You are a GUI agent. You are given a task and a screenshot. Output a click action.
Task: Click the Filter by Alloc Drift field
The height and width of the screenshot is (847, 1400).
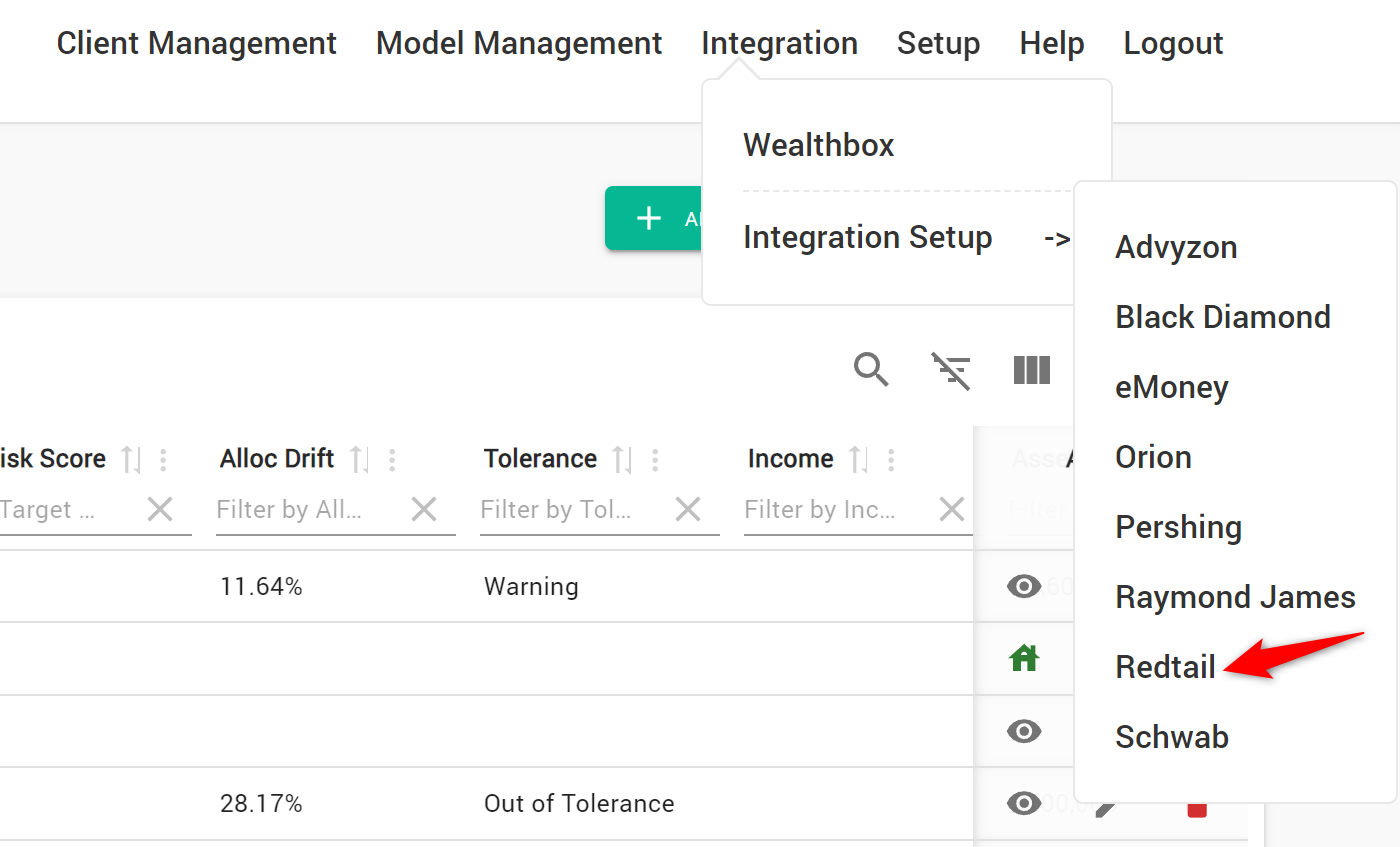point(308,510)
